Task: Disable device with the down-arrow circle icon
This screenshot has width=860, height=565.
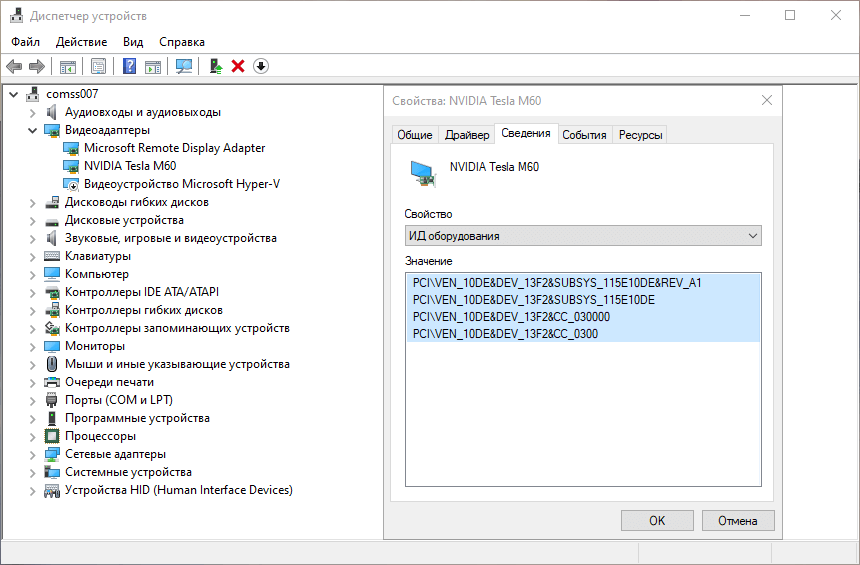Action: click(261, 66)
